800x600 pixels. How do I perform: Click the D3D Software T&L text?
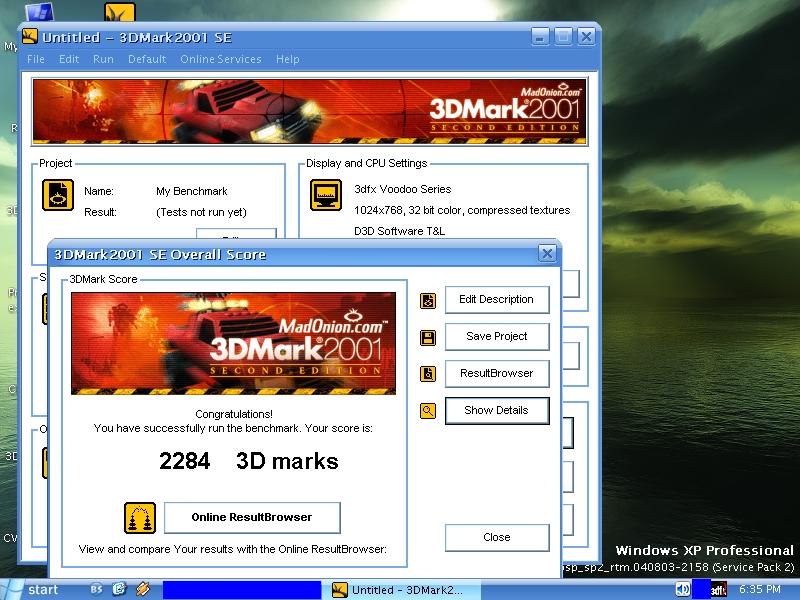pos(399,231)
